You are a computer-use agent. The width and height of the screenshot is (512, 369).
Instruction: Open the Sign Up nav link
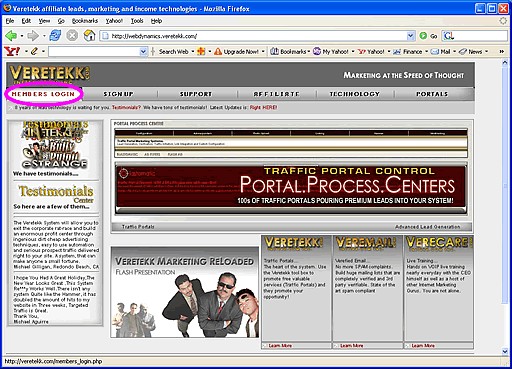pyautogui.click(x=118, y=94)
